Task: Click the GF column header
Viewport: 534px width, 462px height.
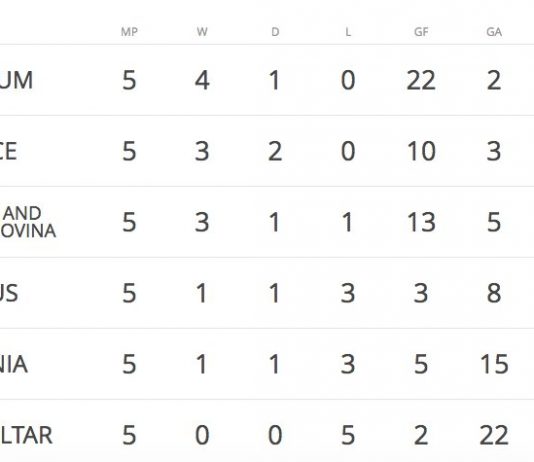Action: tap(421, 32)
